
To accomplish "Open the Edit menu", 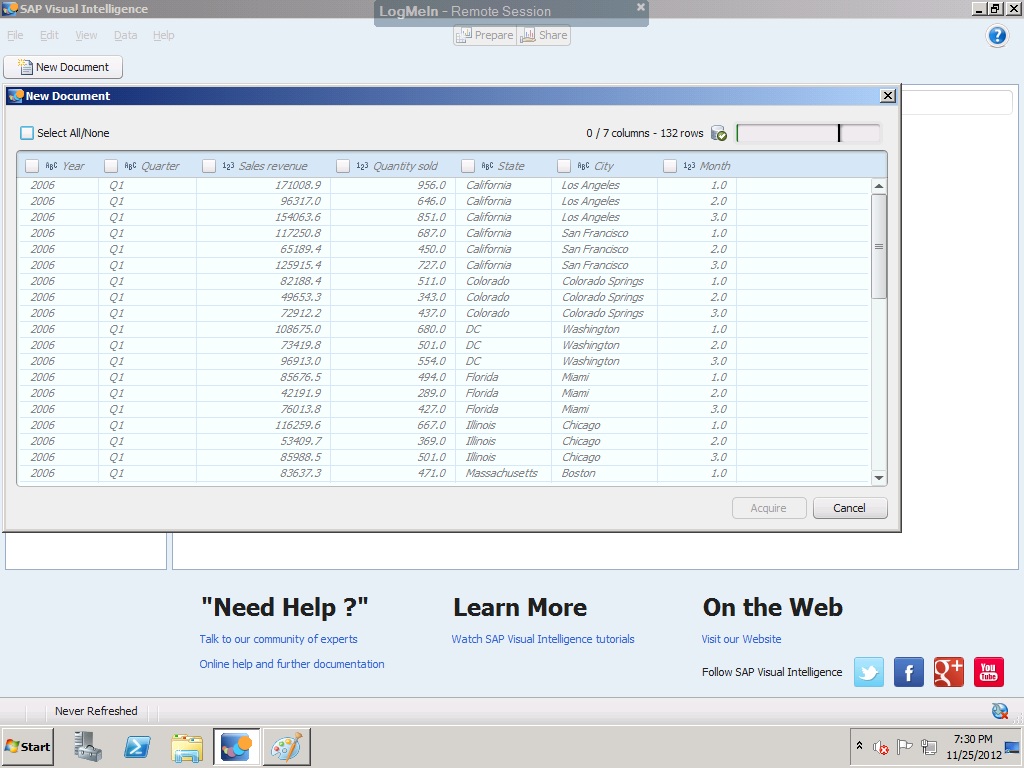I will tap(49, 35).
